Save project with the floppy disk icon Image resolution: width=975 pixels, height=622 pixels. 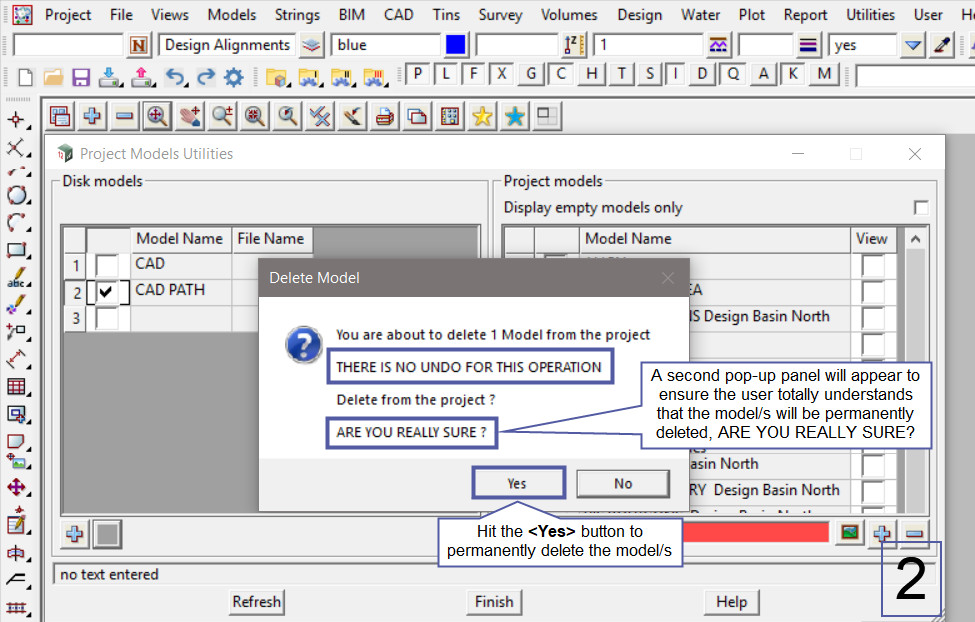(81, 77)
